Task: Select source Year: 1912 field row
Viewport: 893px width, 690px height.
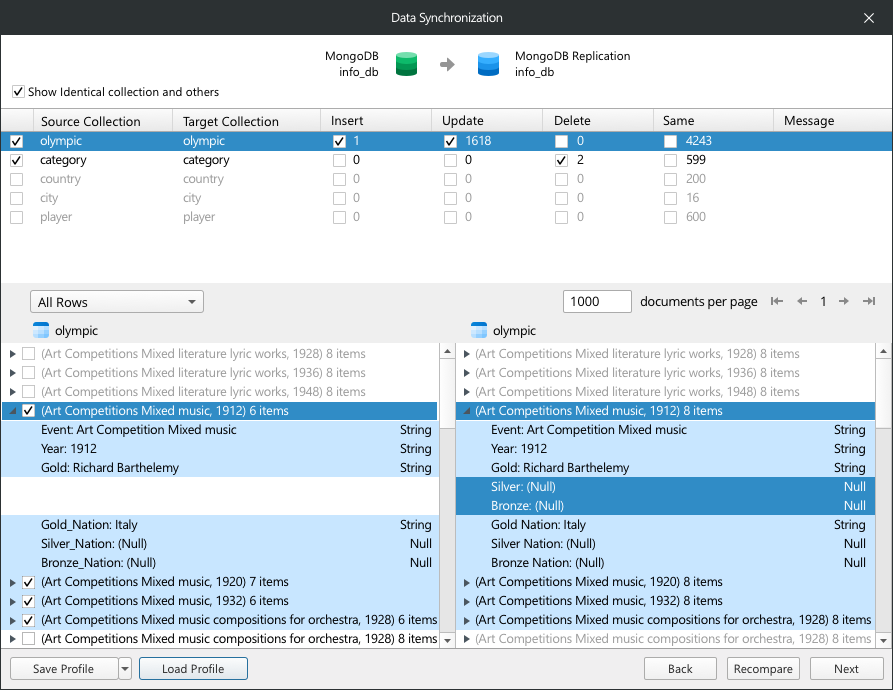Action: (x=220, y=449)
